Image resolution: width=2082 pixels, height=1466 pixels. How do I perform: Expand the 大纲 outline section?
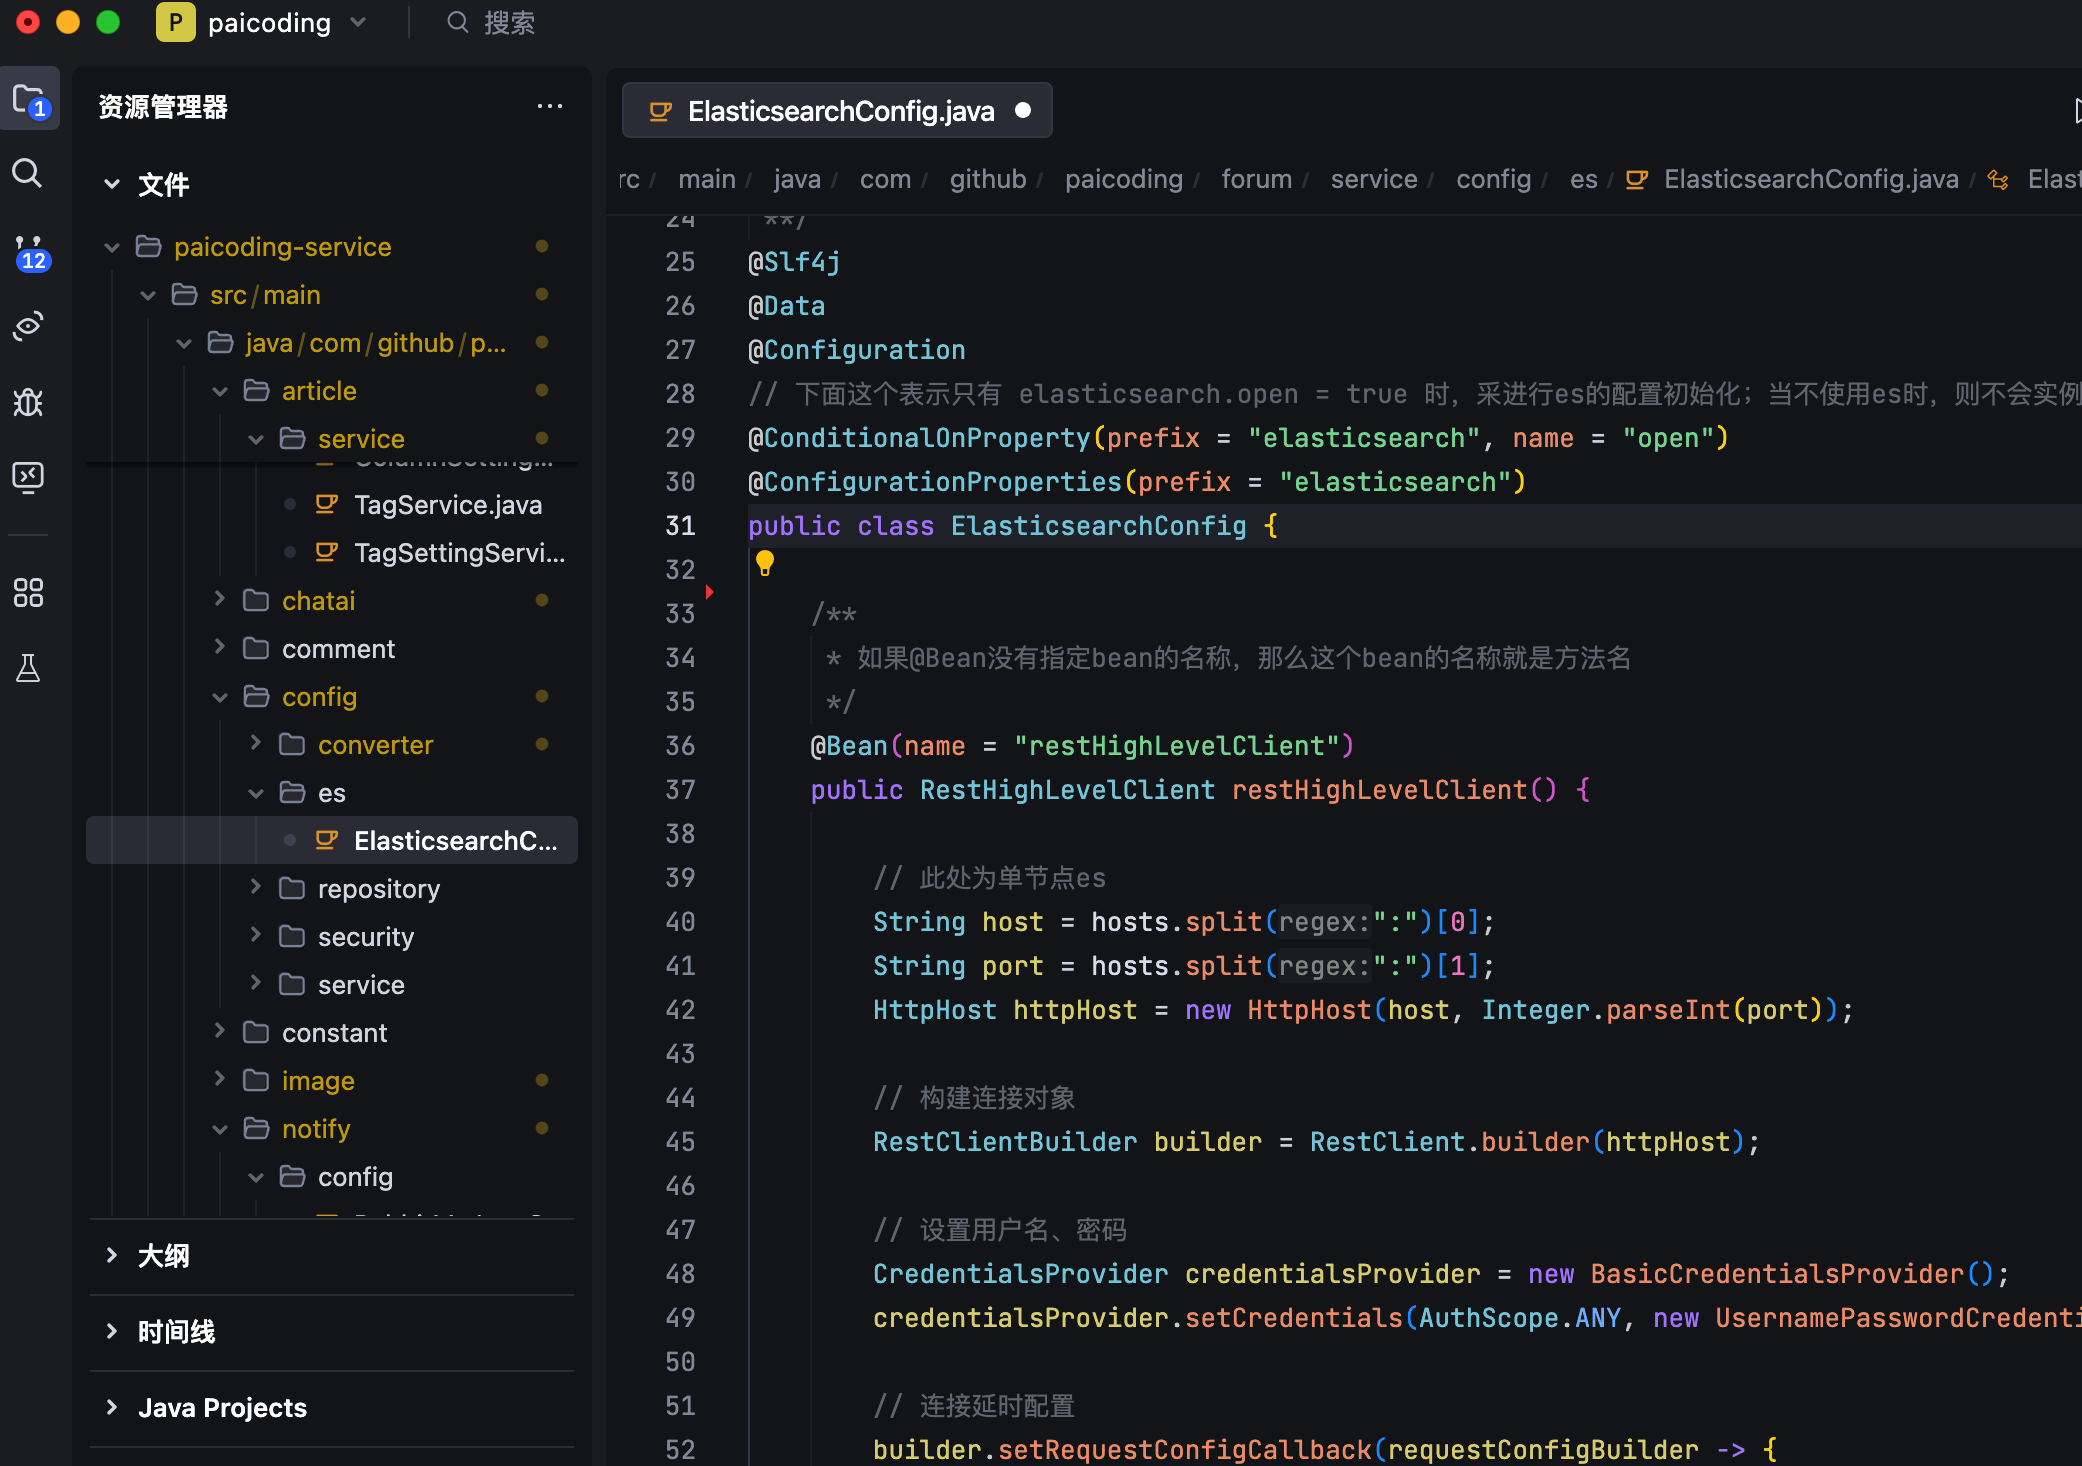coord(163,1255)
